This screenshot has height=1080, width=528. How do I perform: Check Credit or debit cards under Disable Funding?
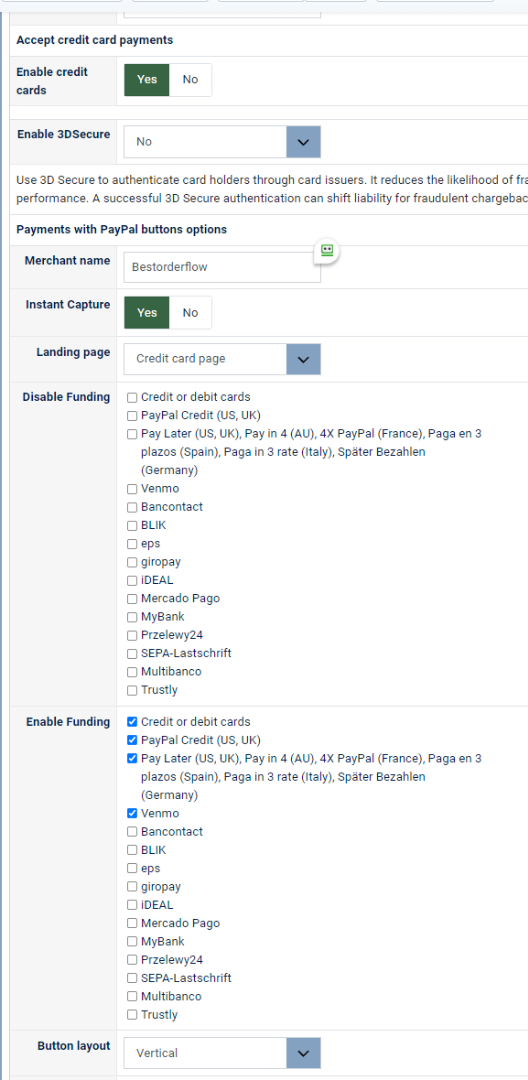(x=132, y=397)
